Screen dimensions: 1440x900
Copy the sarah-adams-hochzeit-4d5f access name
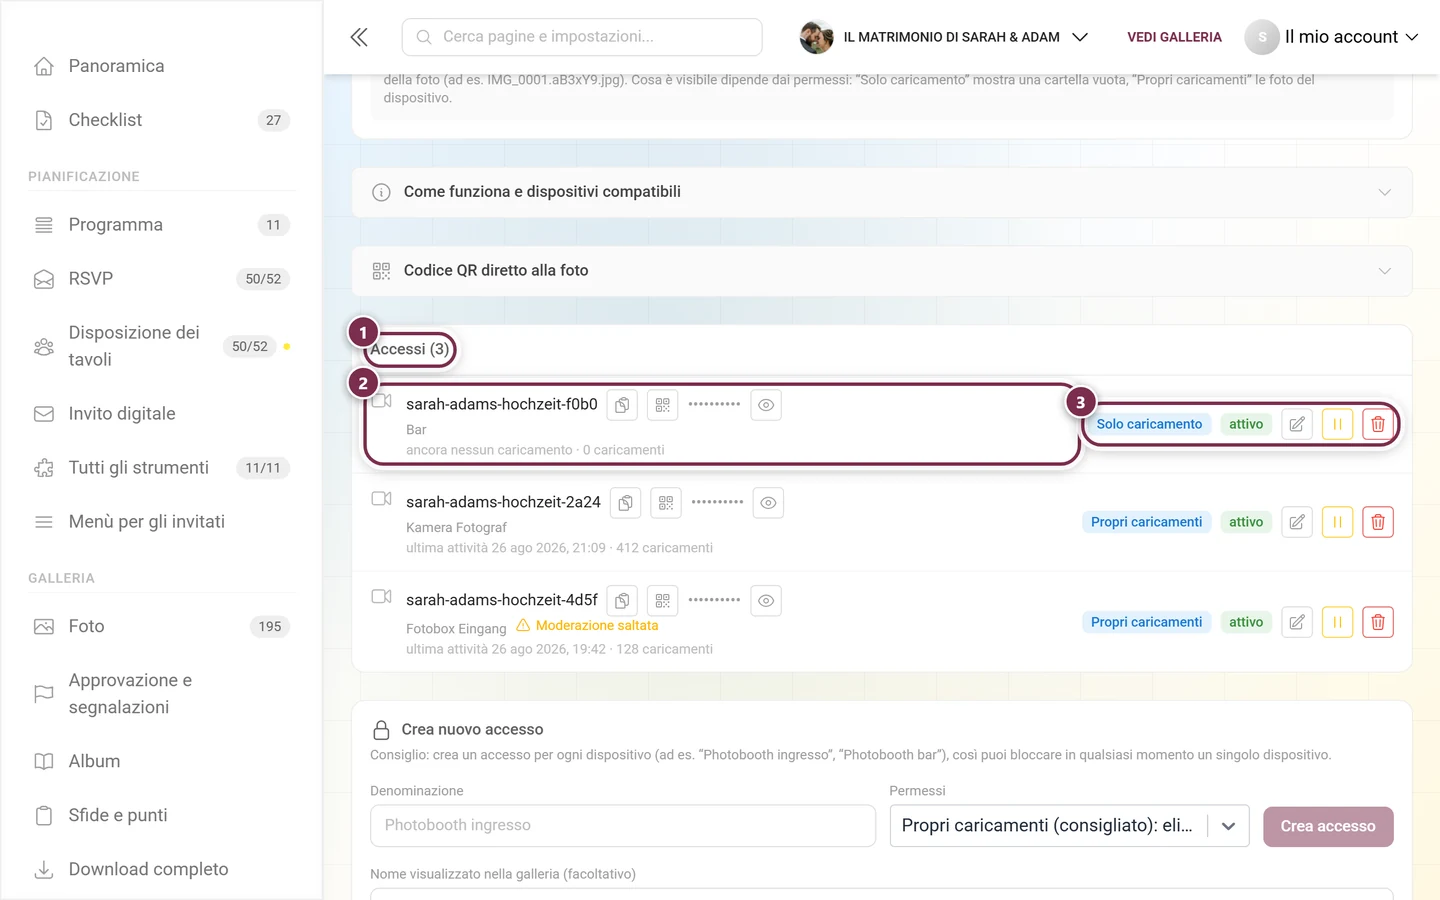tap(622, 601)
